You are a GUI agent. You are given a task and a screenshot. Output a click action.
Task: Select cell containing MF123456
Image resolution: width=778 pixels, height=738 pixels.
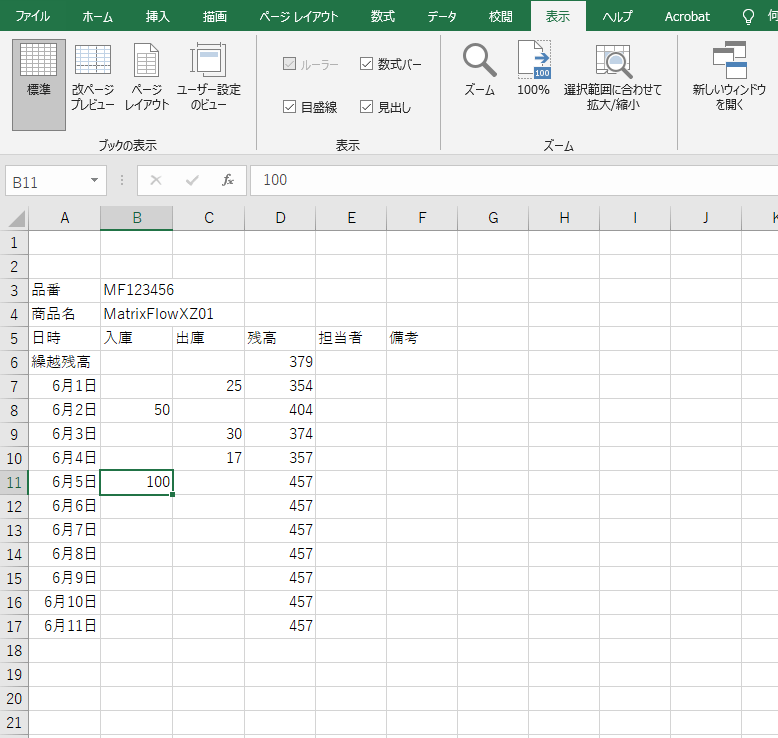coord(136,290)
